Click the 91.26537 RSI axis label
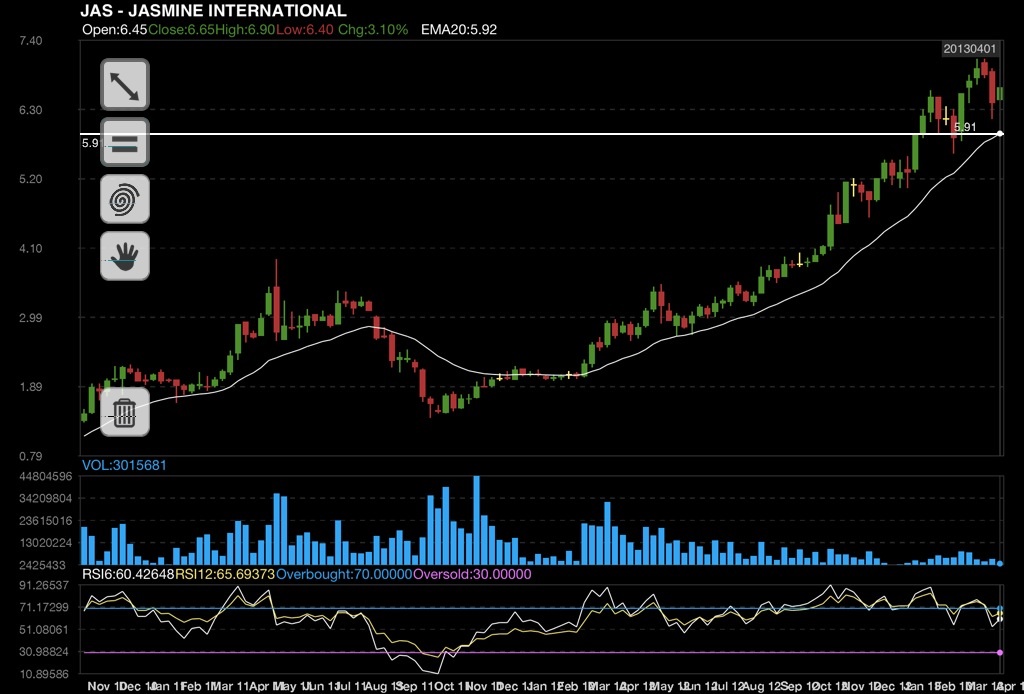The width and height of the screenshot is (1024, 694). pos(44,586)
